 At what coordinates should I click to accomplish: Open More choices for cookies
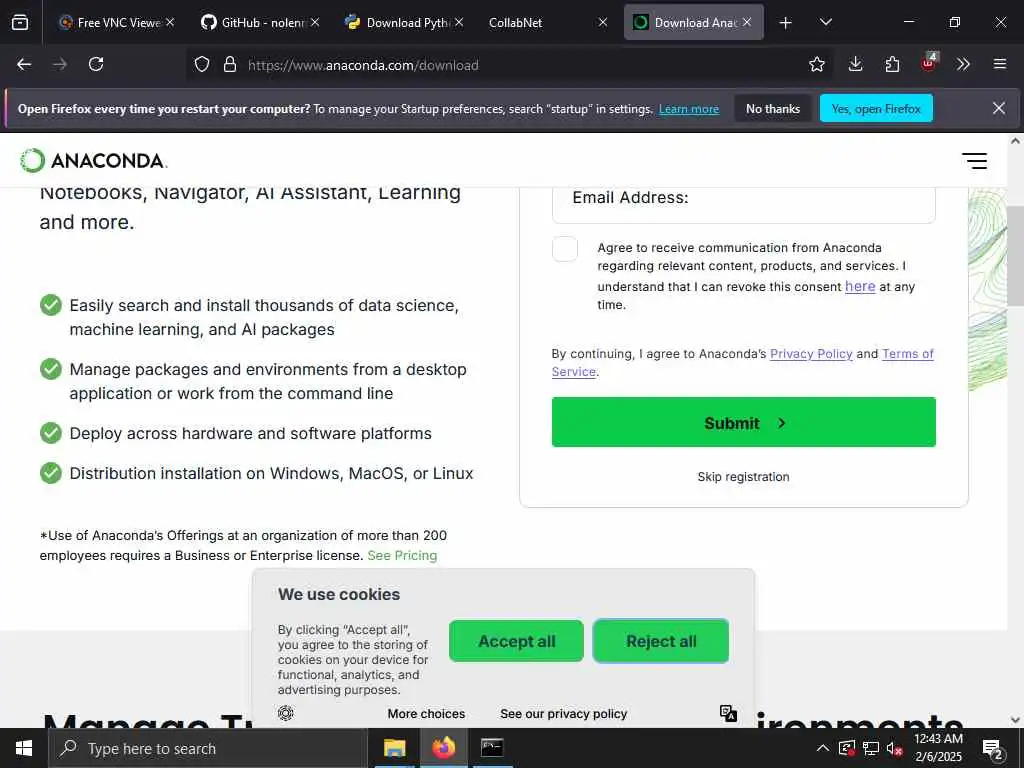coord(426,714)
